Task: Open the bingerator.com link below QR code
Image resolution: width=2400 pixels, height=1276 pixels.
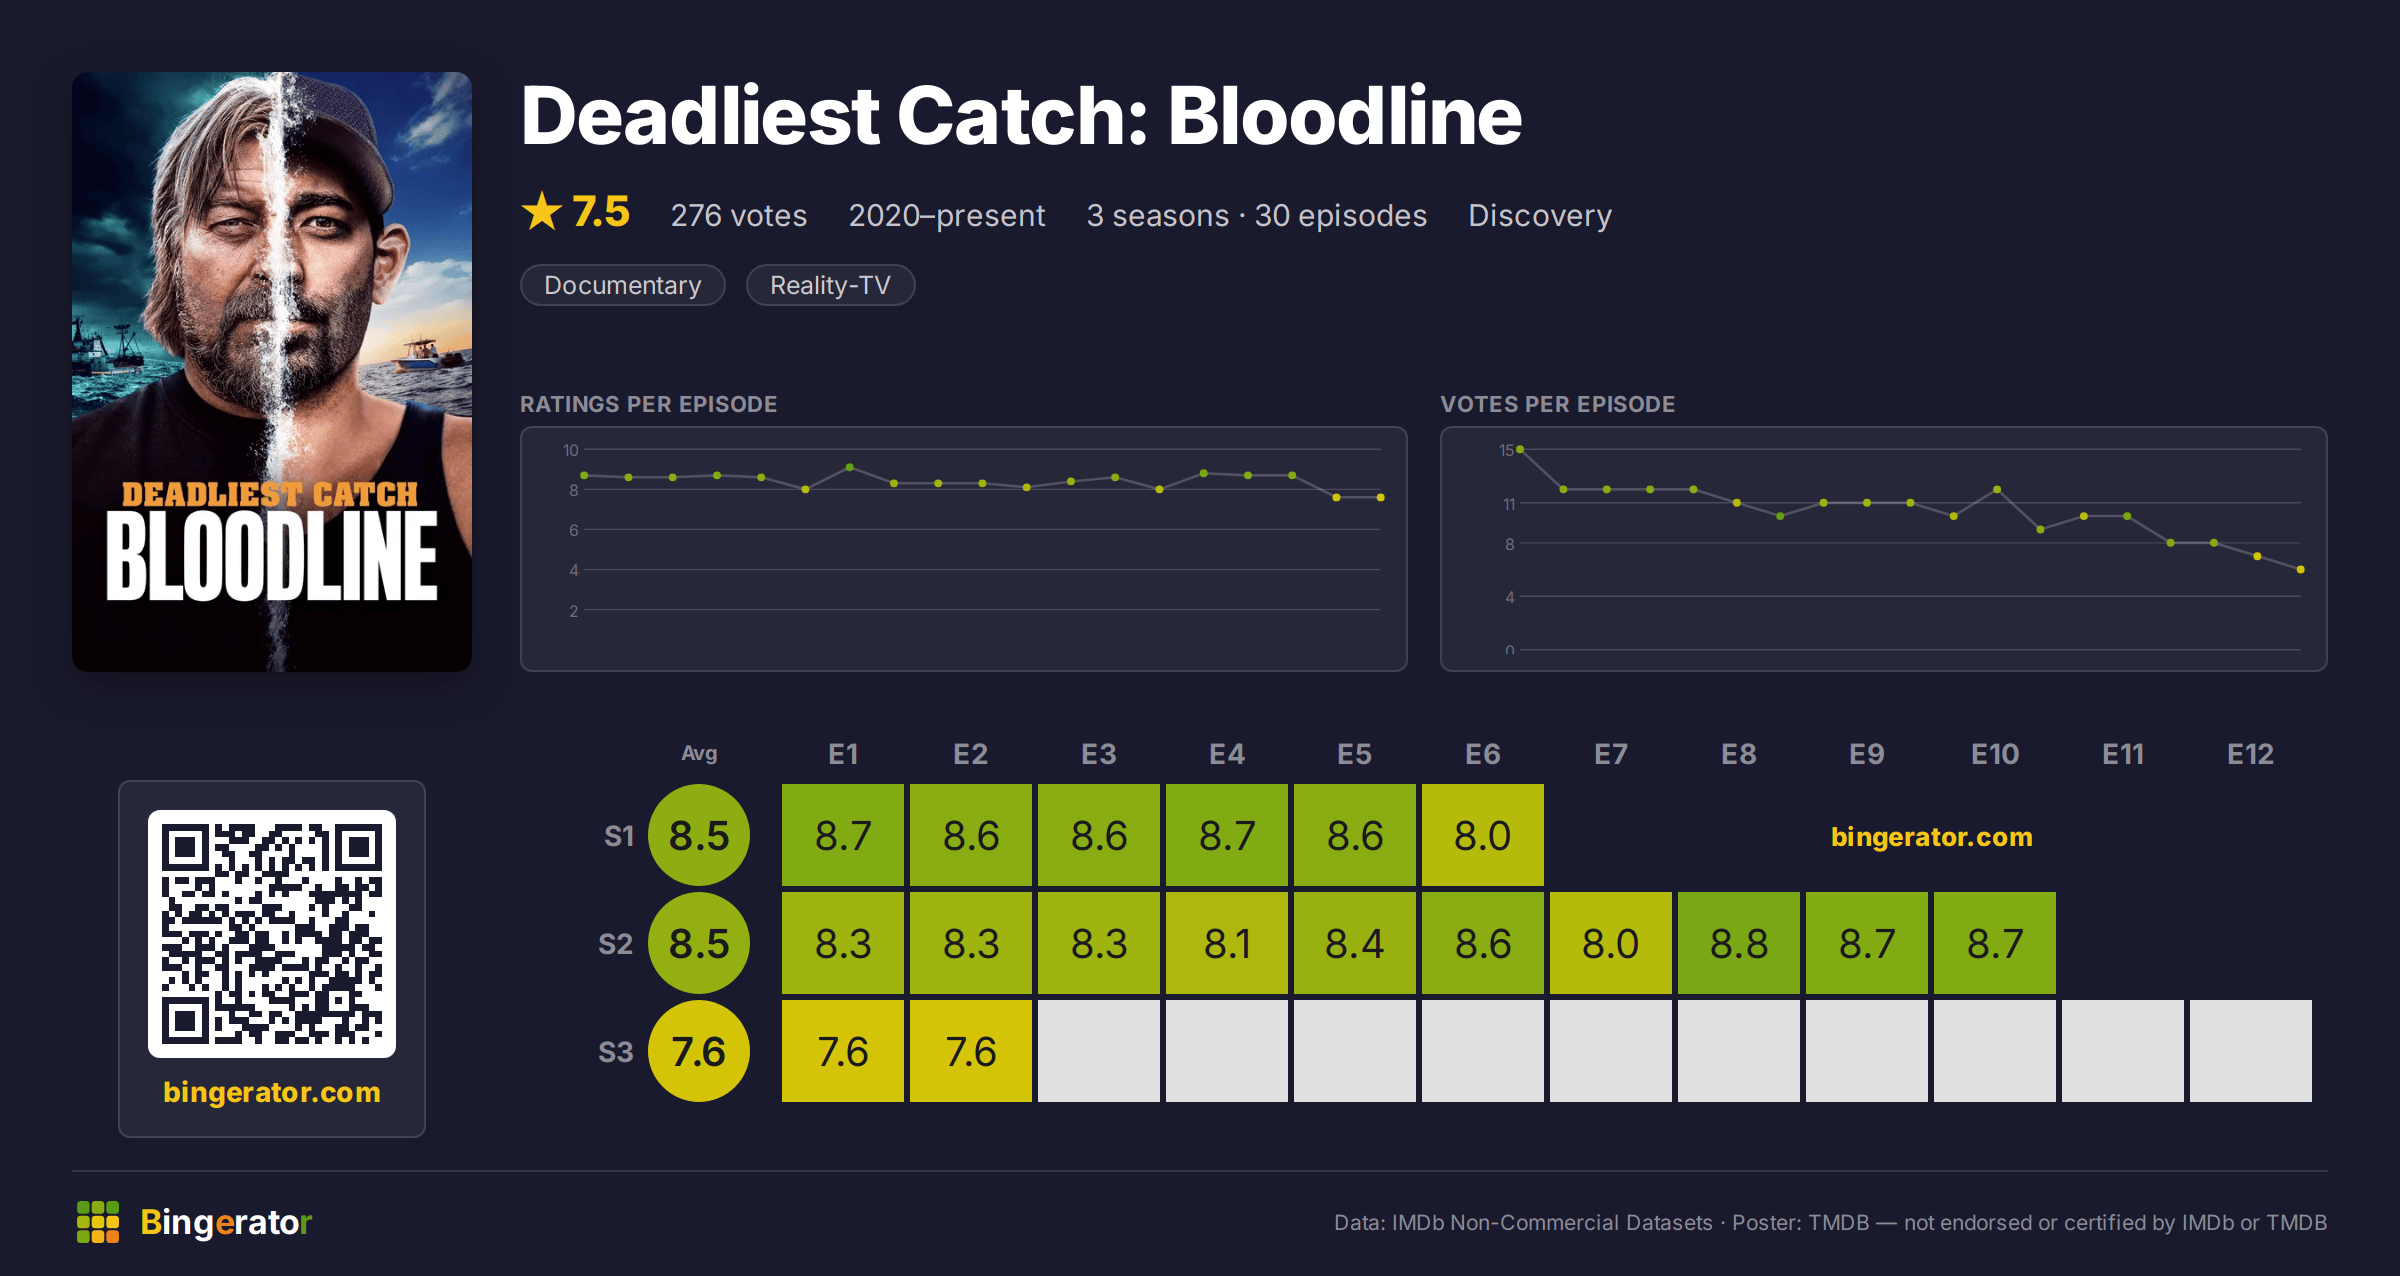Action: [x=272, y=1091]
